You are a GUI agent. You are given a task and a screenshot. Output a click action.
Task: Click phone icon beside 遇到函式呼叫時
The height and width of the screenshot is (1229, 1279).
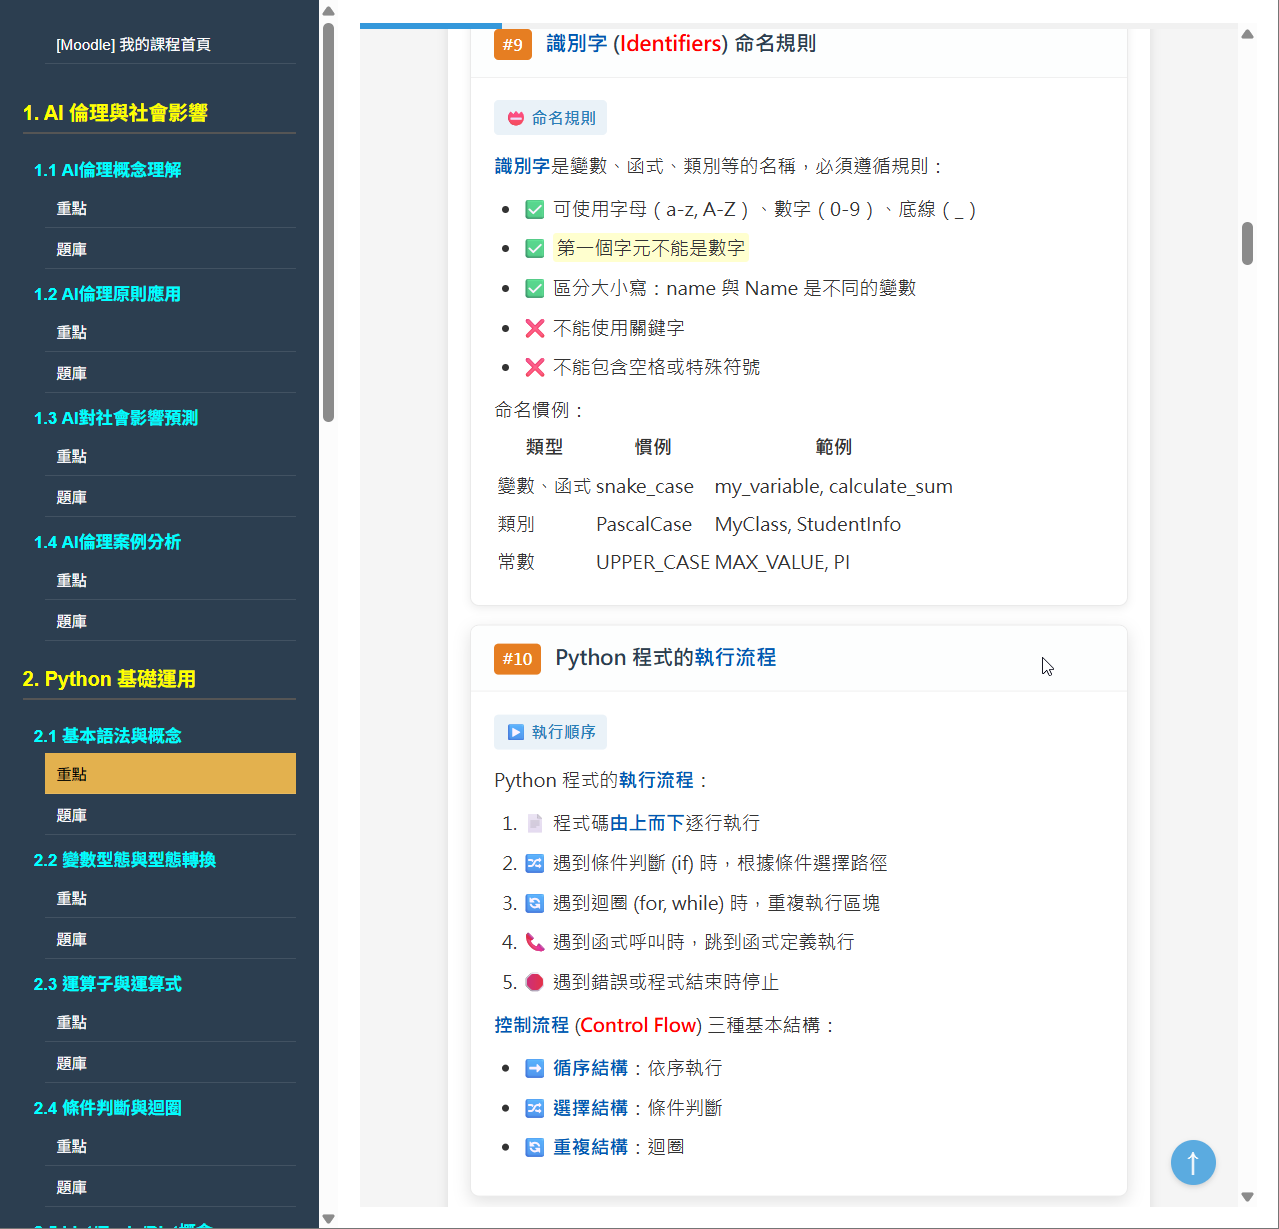click(535, 942)
